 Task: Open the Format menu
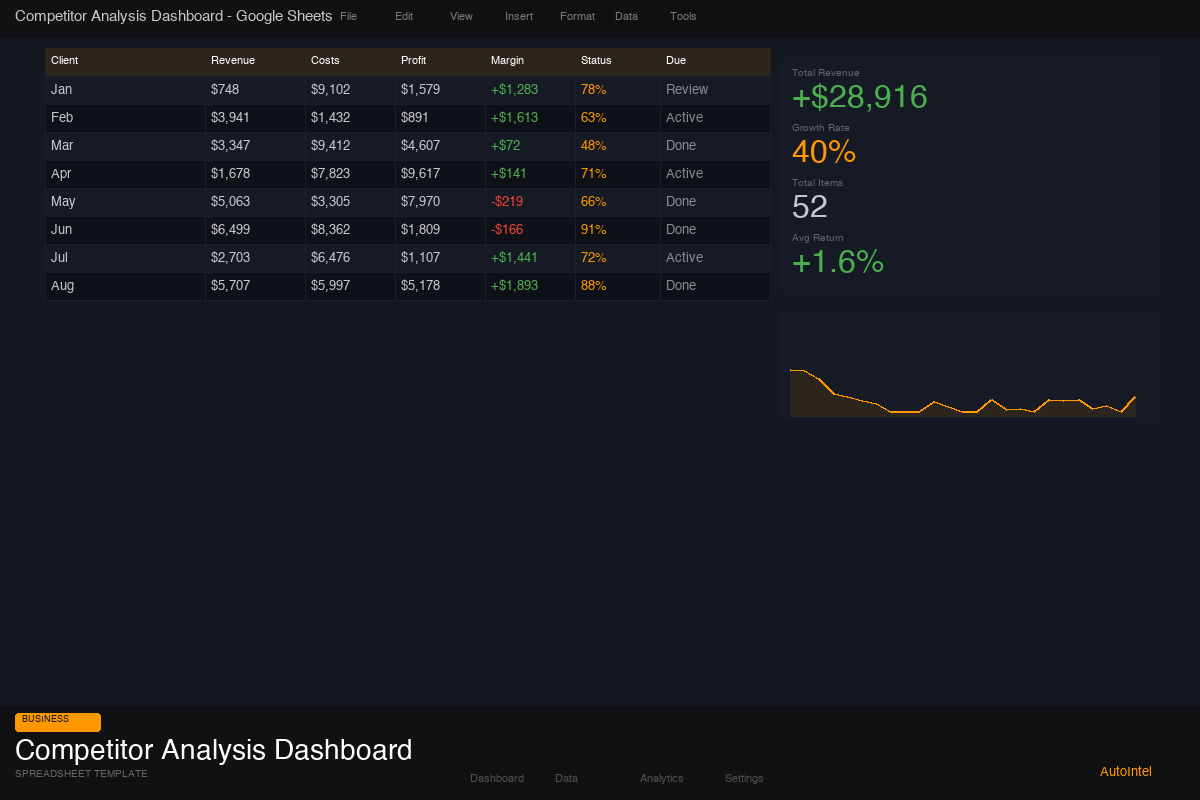[577, 16]
